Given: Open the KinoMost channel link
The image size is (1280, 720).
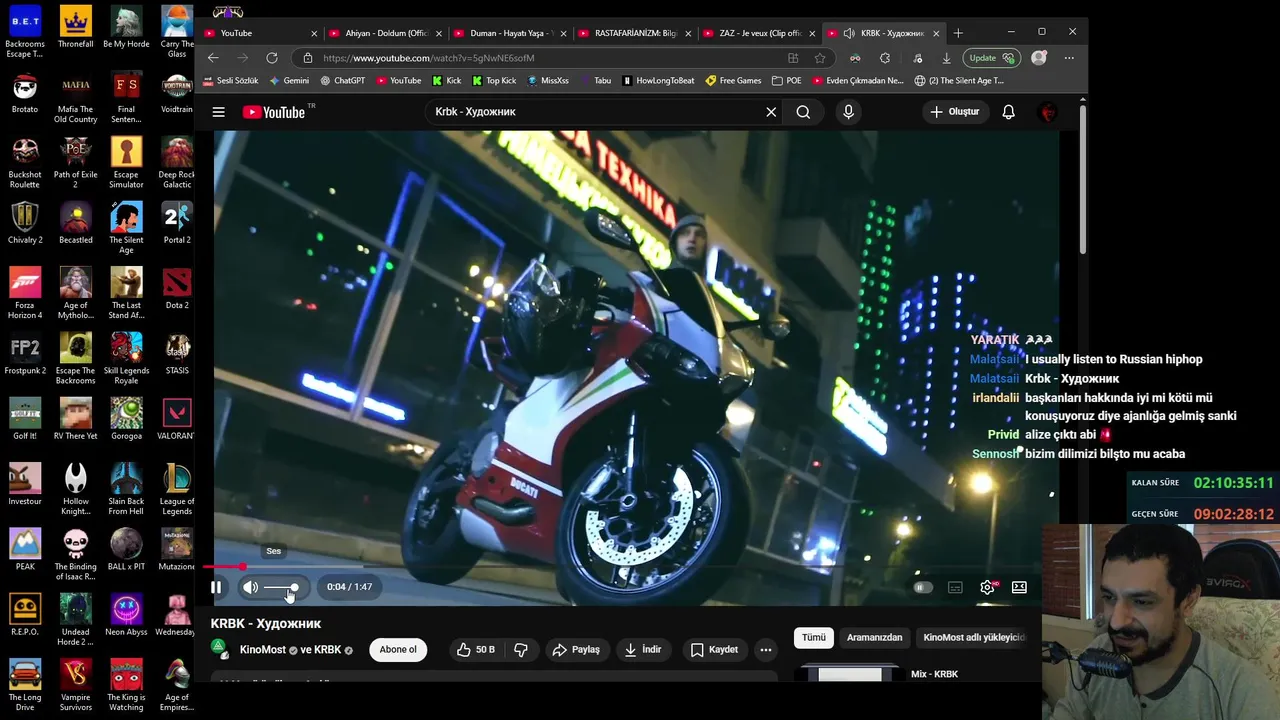Looking at the screenshot, I should tap(263, 650).
